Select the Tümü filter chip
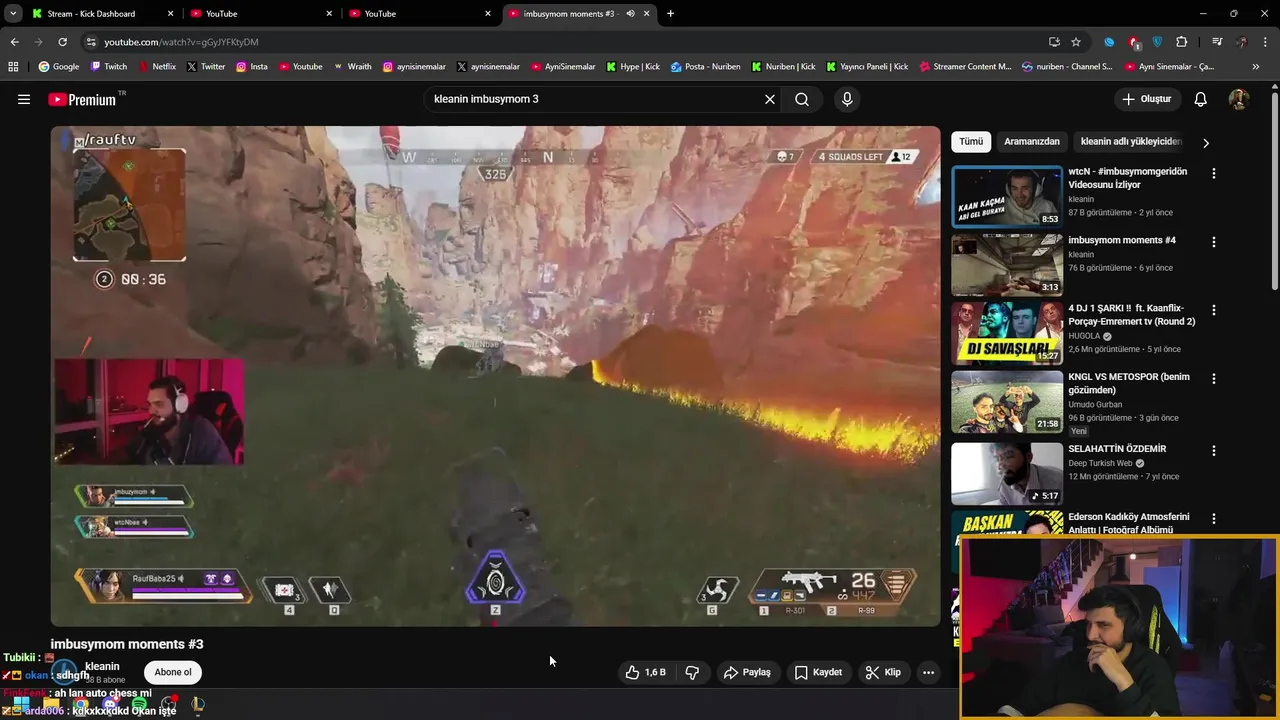The image size is (1280, 720). 971,141
